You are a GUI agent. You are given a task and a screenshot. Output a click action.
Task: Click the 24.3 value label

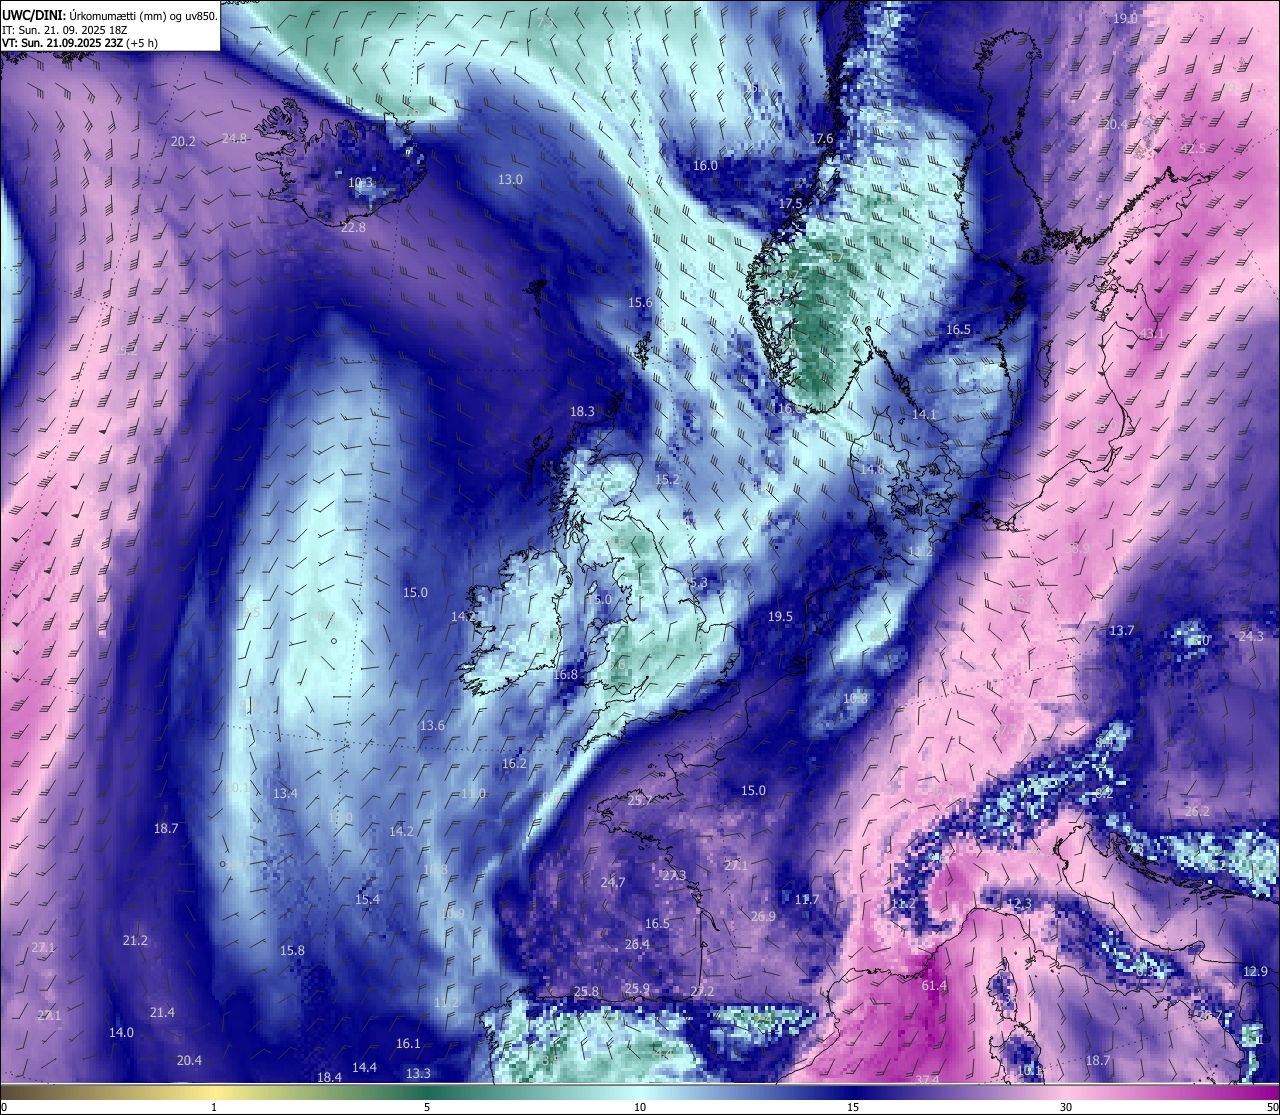click(x=1251, y=636)
